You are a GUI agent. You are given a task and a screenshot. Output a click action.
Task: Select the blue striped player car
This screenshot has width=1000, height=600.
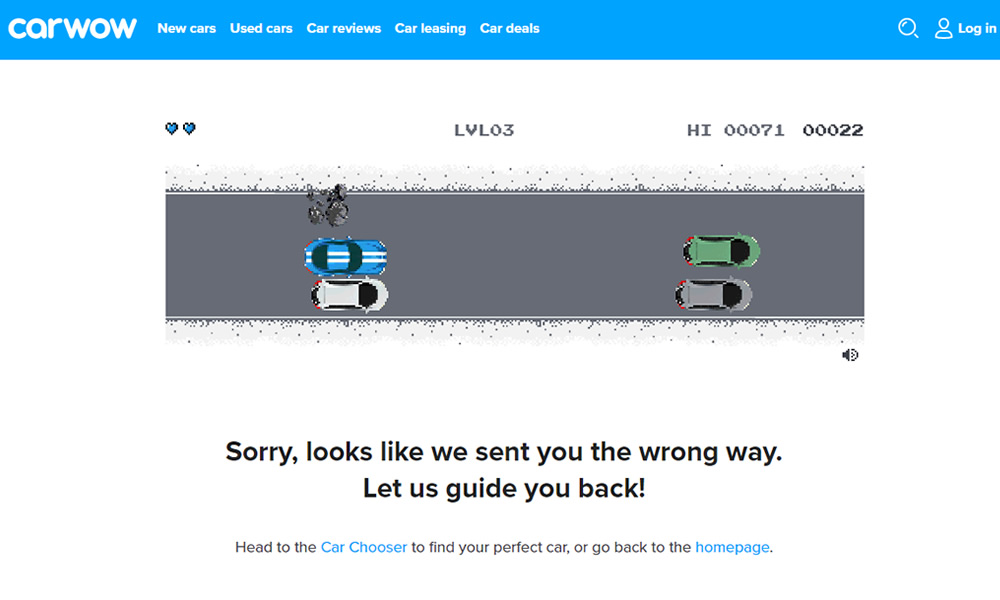coord(345,256)
